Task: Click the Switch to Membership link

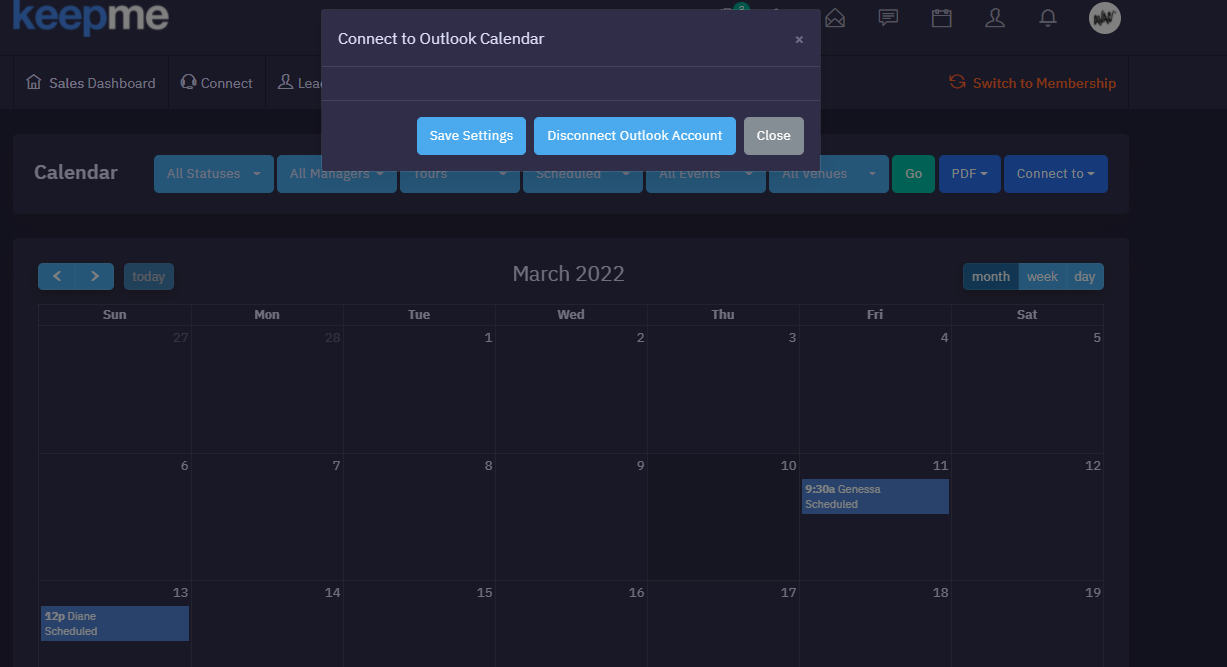Action: 1033,83
